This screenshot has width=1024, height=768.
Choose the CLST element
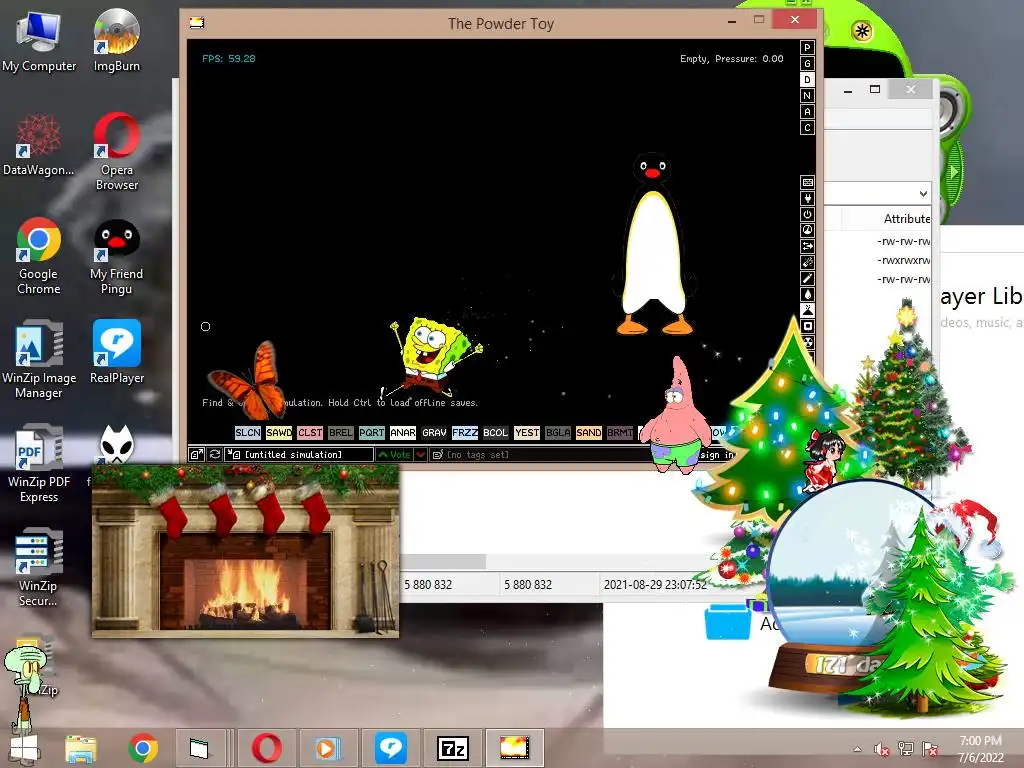pyautogui.click(x=310, y=432)
